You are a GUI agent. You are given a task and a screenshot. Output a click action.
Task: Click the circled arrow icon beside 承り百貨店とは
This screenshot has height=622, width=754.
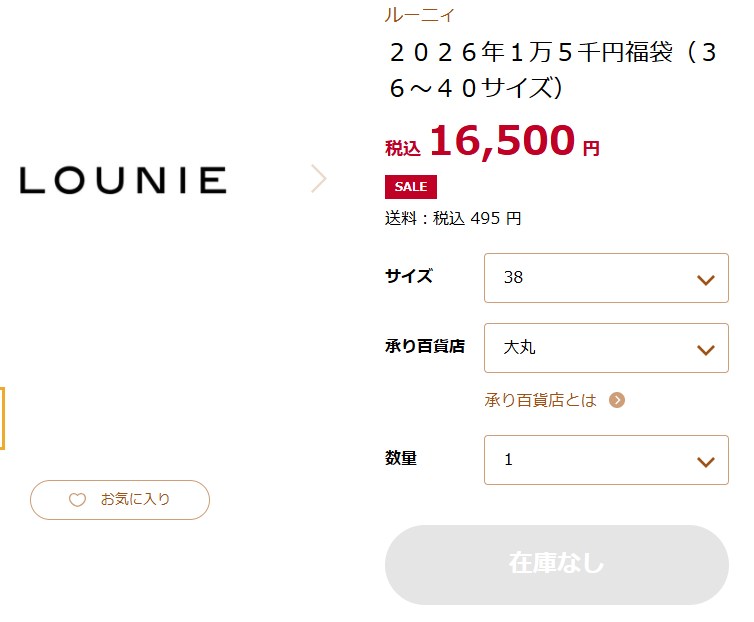(x=617, y=400)
